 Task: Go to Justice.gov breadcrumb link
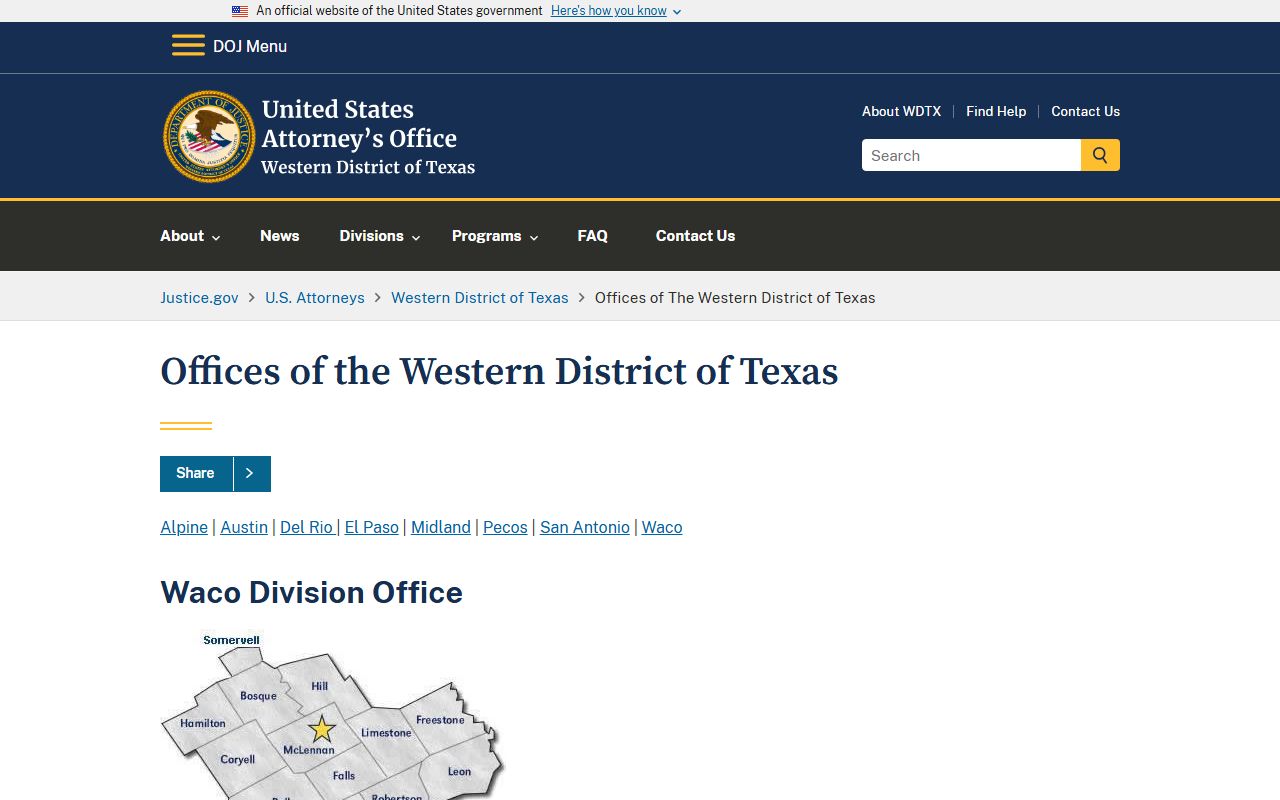tap(199, 297)
